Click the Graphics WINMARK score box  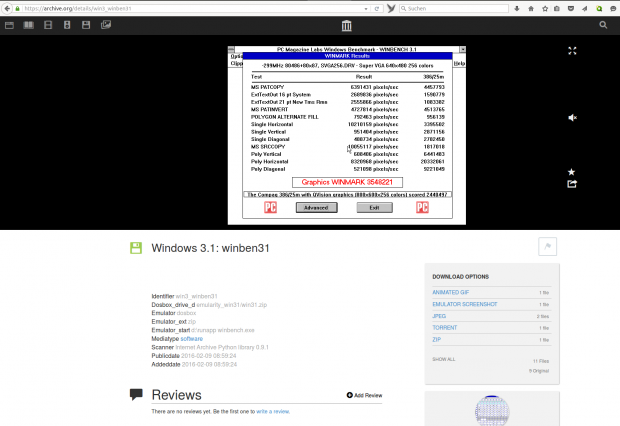point(347,182)
